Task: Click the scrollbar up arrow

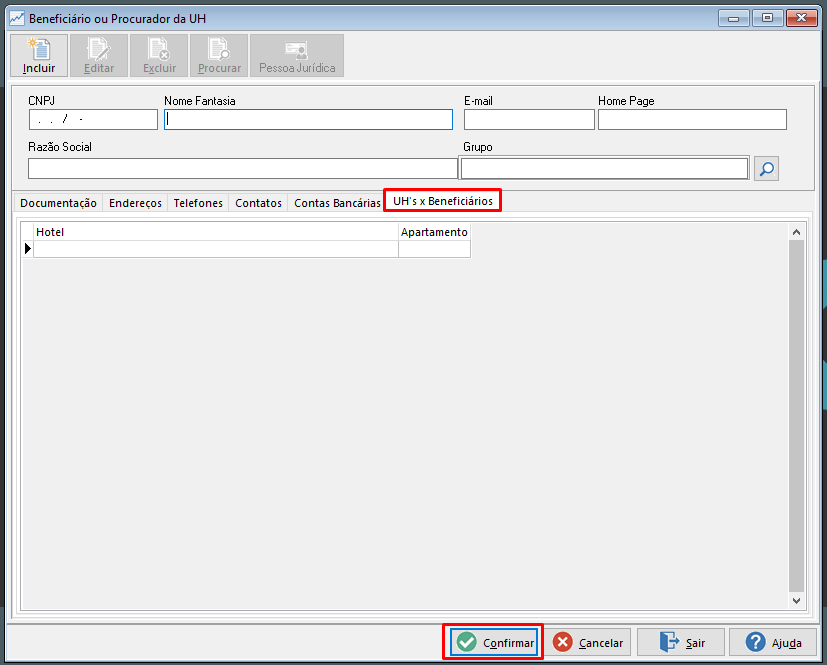Action: click(796, 232)
